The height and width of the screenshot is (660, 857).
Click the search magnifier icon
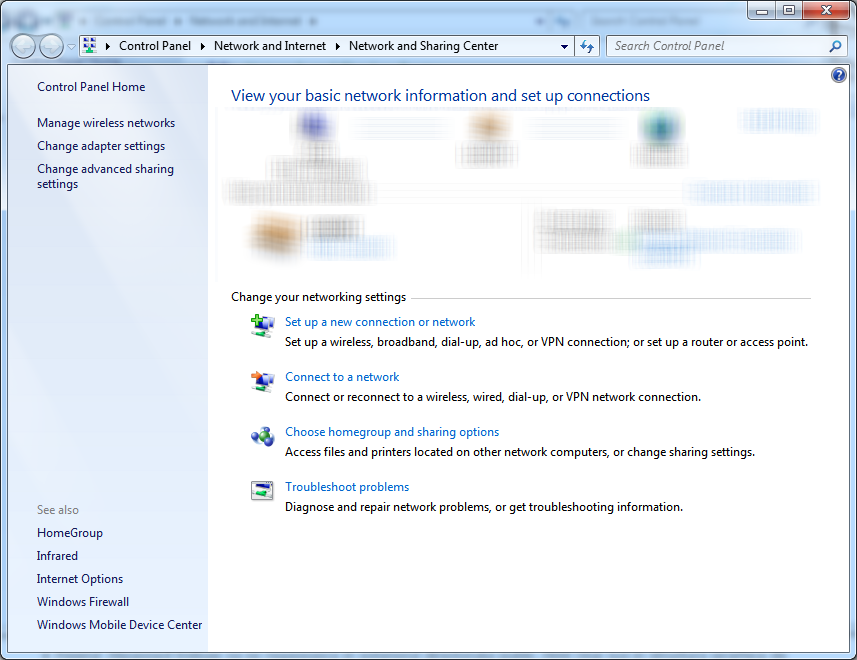pyautogui.click(x=835, y=46)
